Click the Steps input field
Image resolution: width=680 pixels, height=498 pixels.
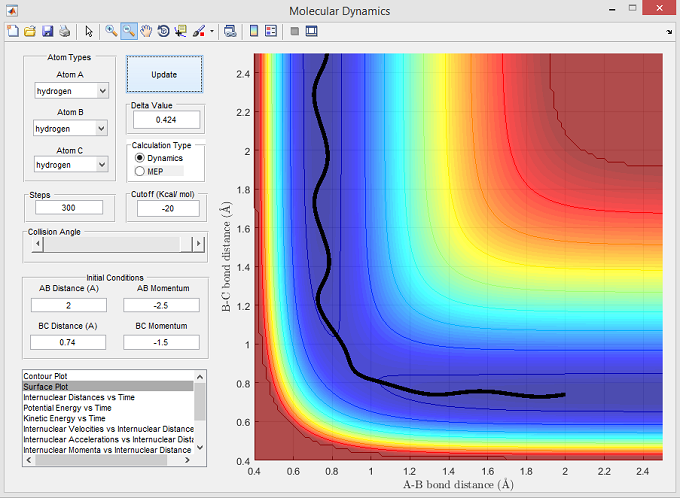pos(69,208)
